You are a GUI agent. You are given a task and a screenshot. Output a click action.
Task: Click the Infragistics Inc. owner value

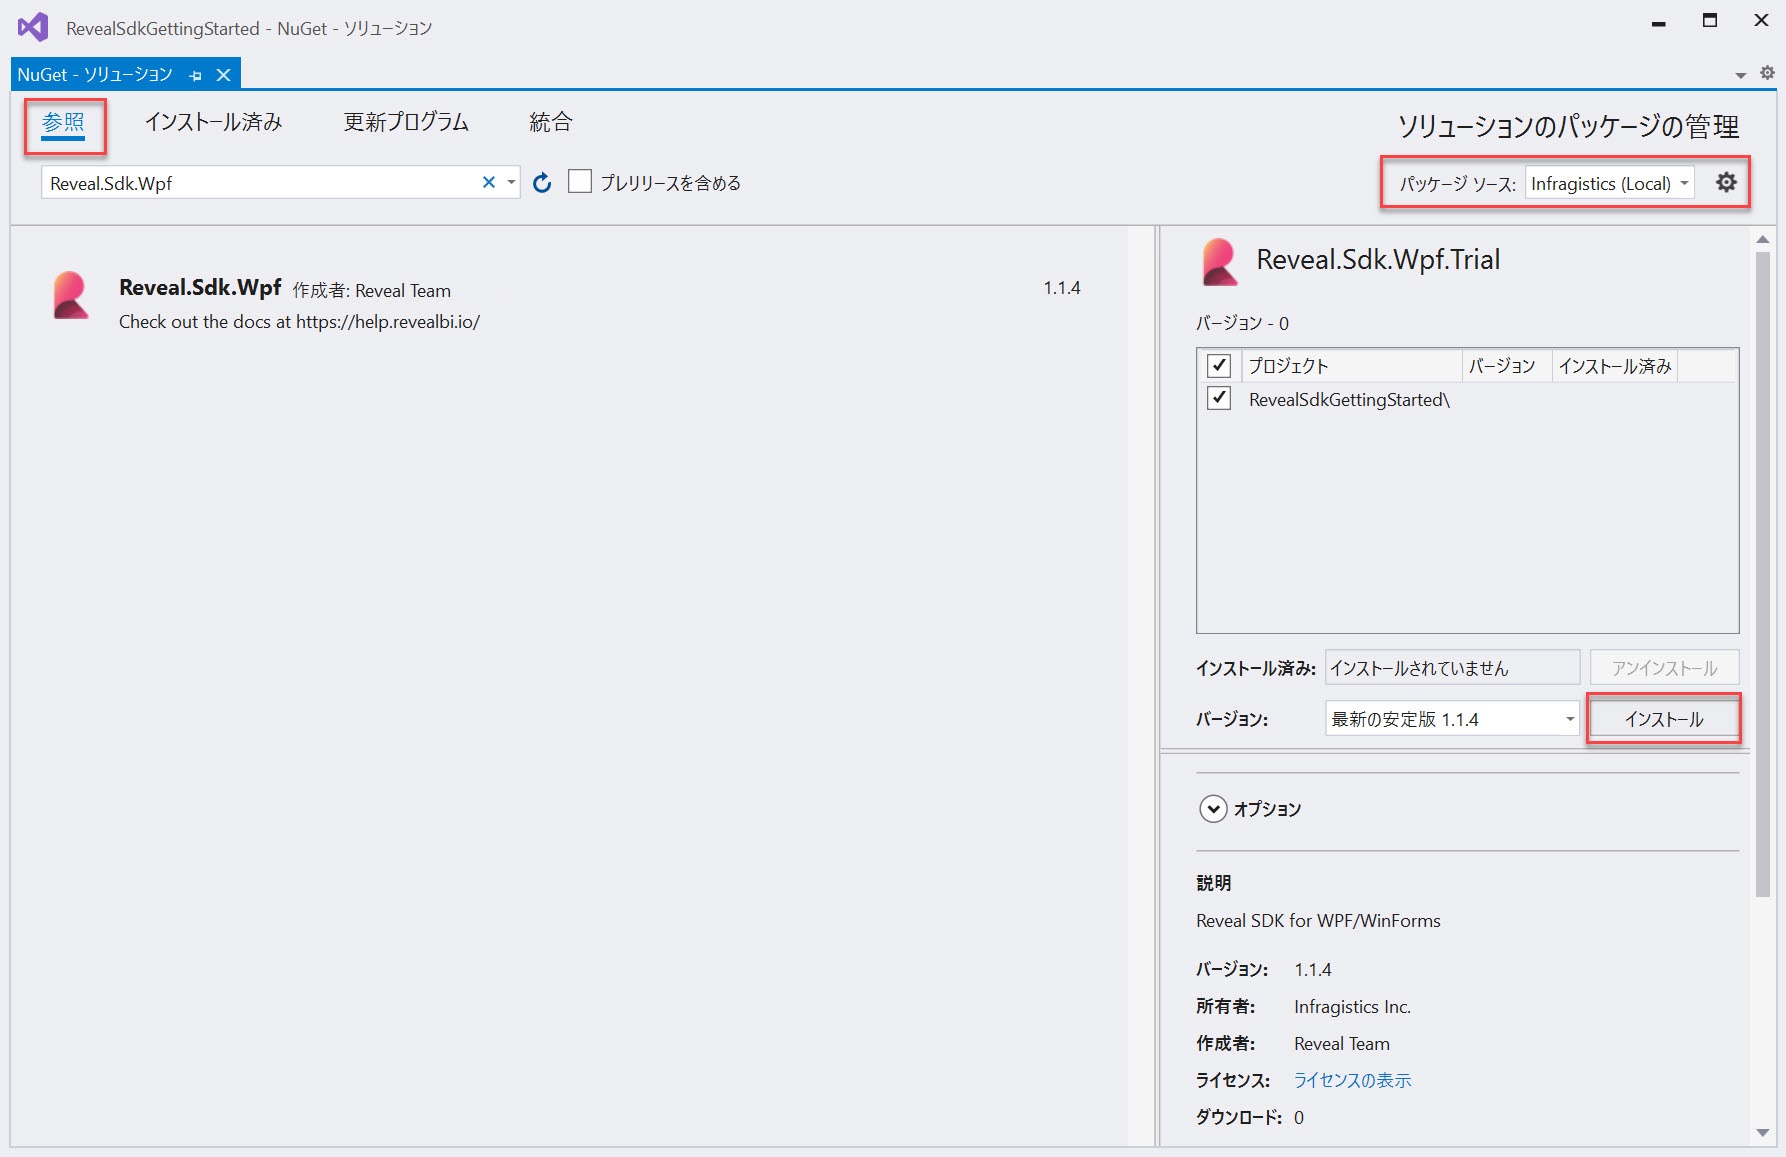pyautogui.click(x=1352, y=1006)
